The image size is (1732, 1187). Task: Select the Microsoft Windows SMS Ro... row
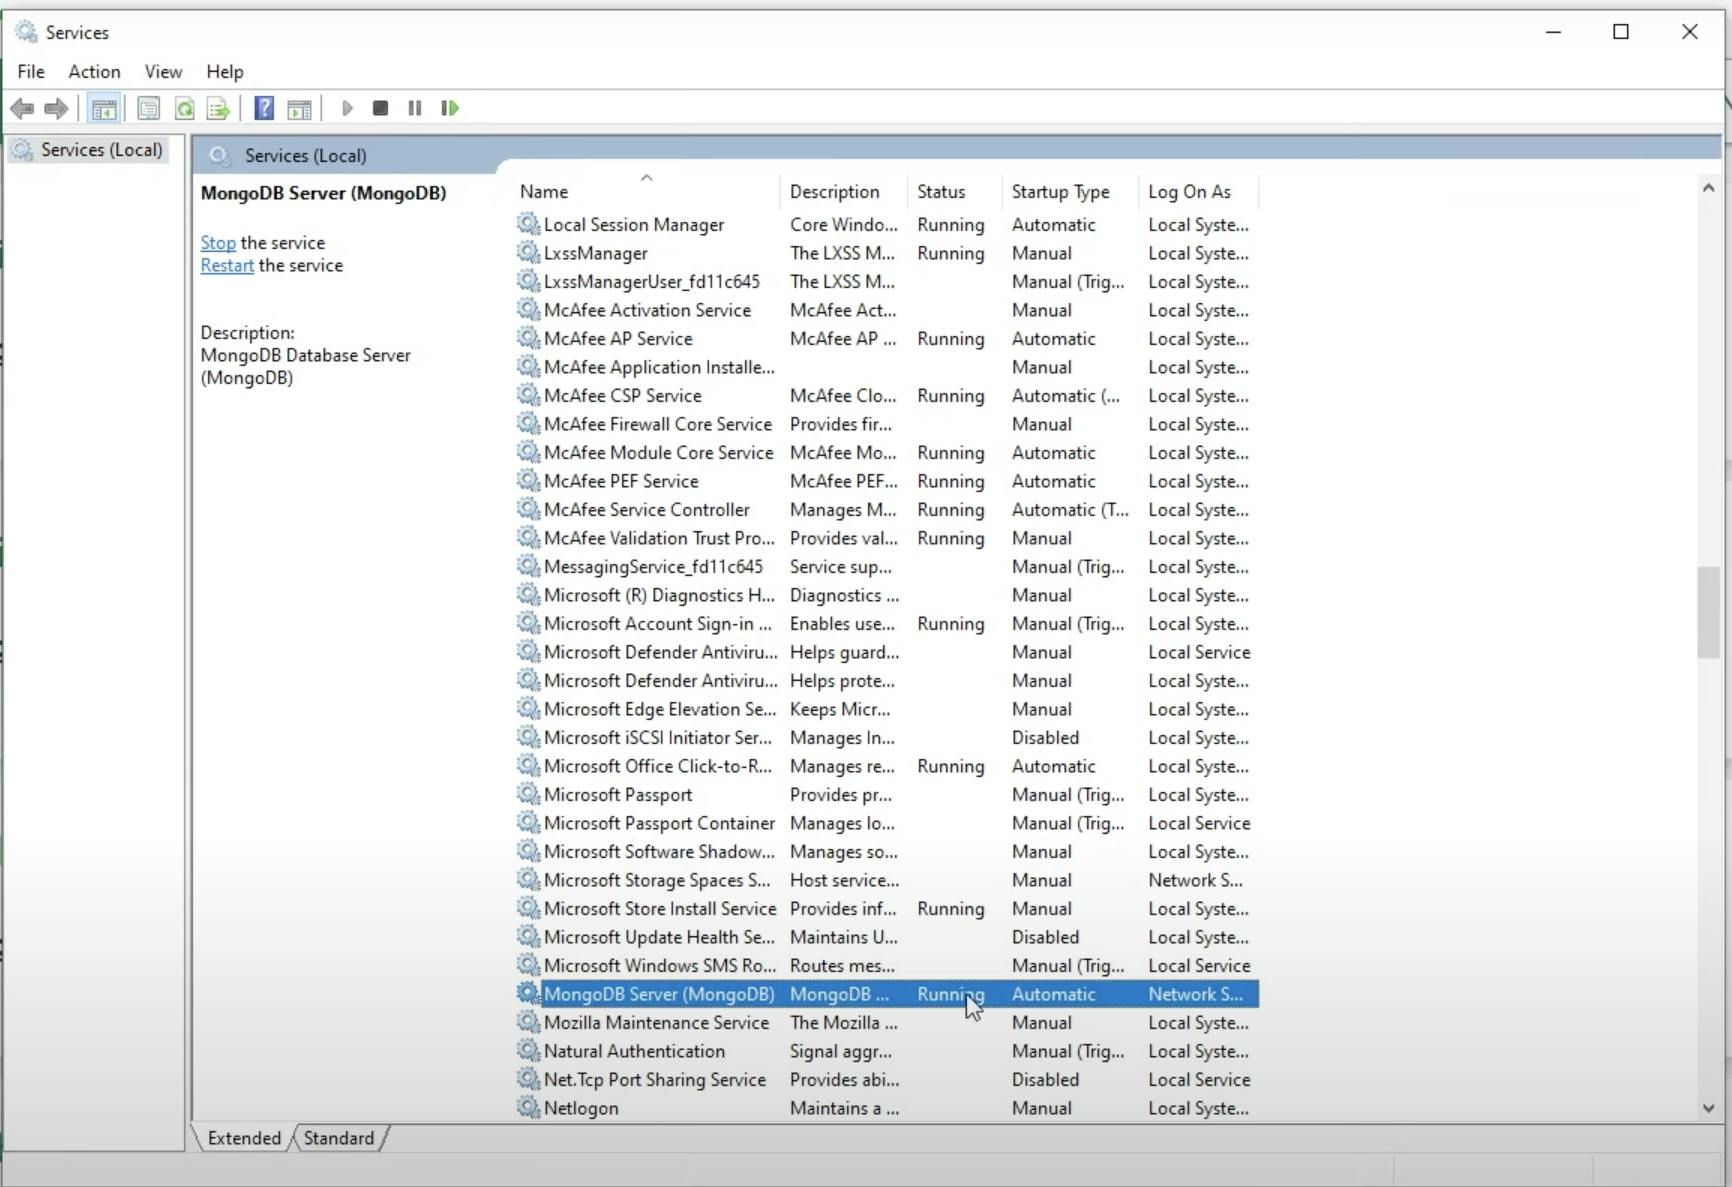pos(886,965)
